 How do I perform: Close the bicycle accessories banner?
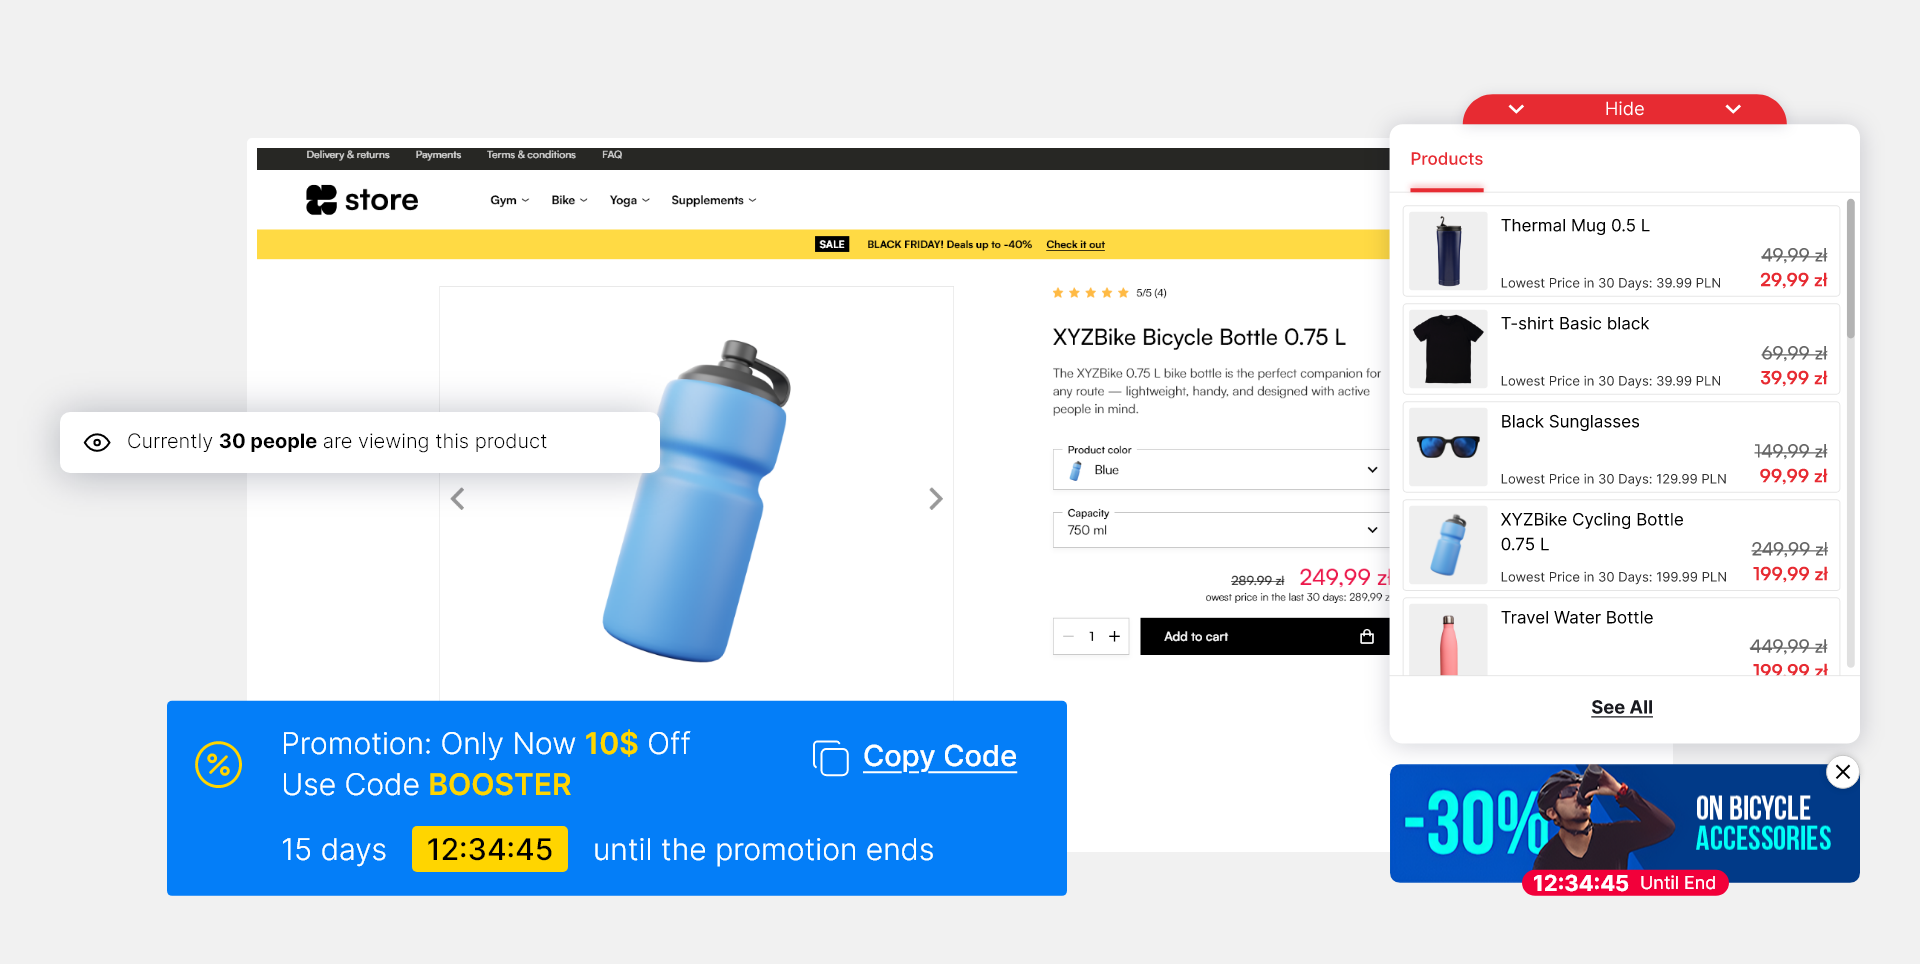pos(1842,772)
